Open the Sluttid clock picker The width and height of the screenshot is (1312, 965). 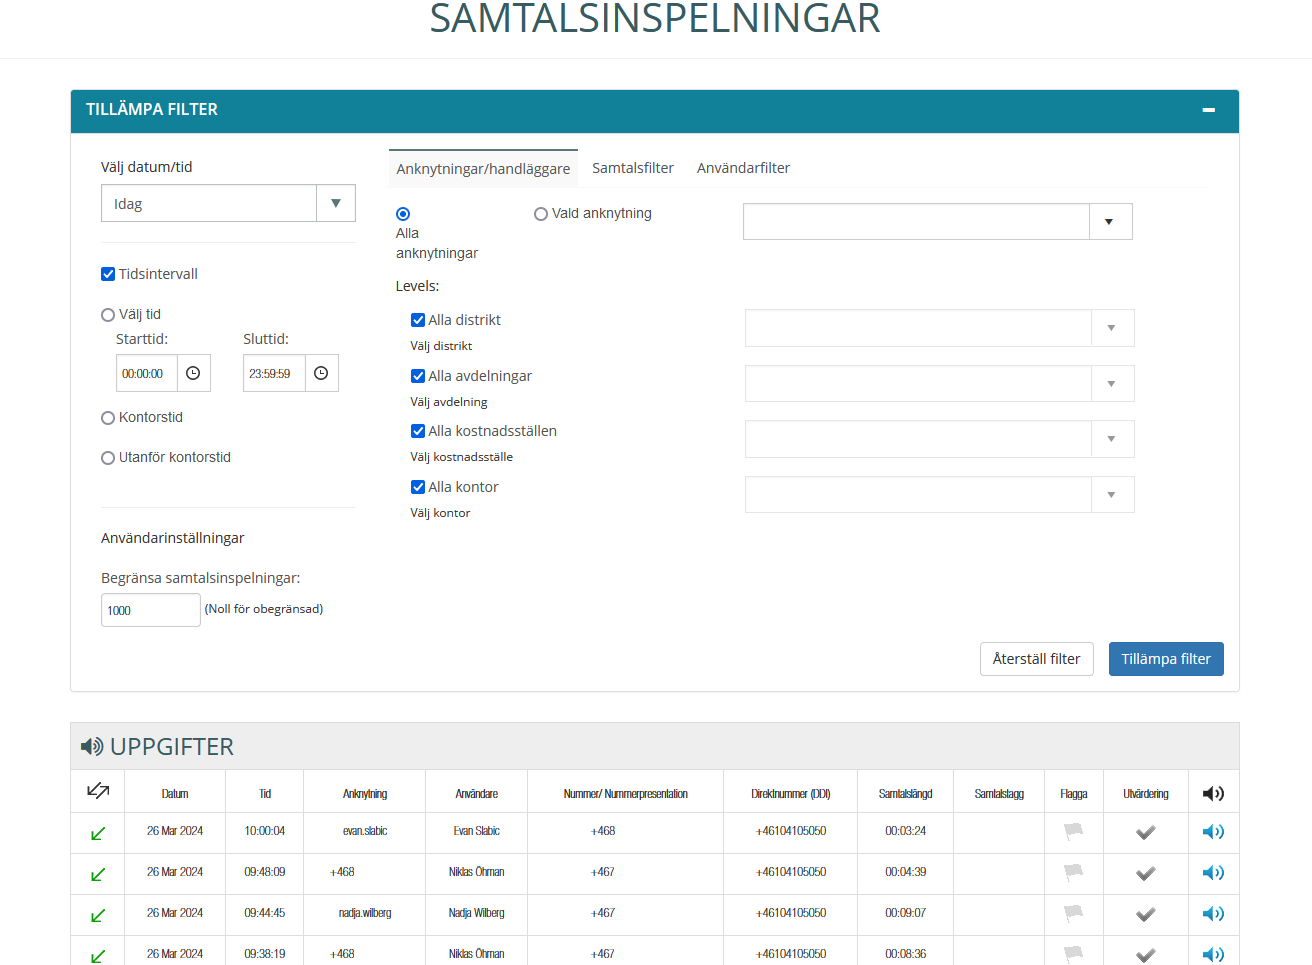(321, 373)
